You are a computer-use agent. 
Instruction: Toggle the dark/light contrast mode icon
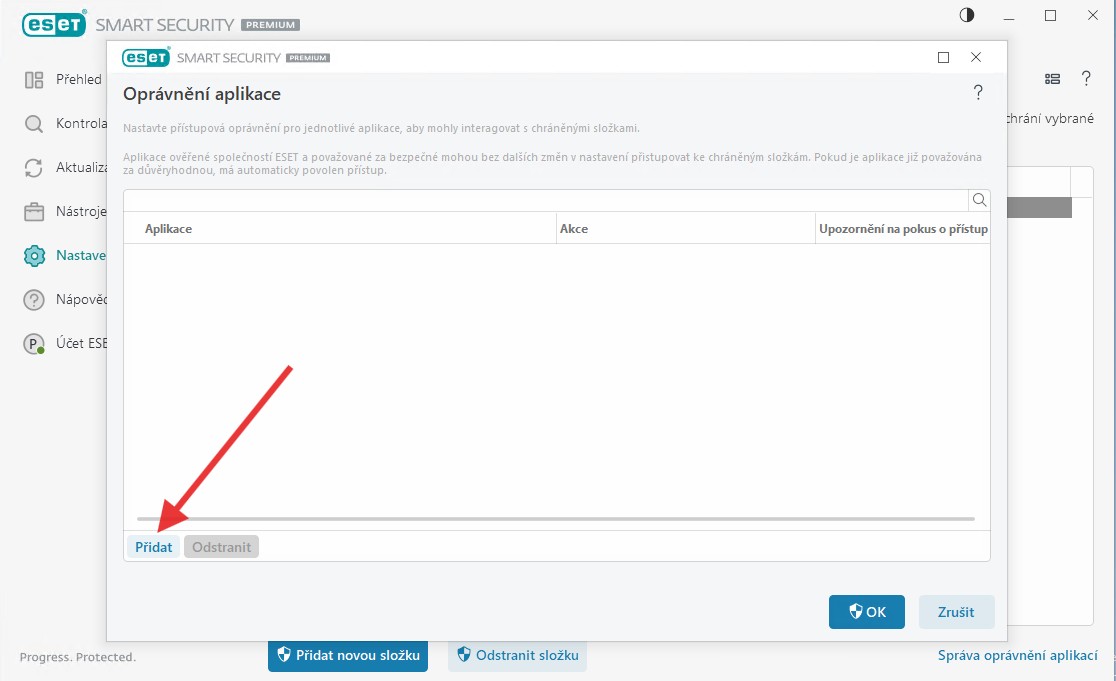pos(966,15)
